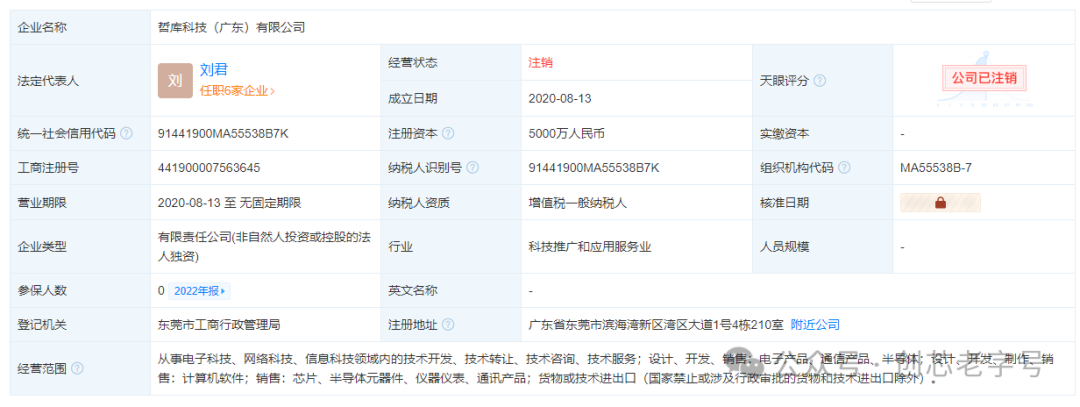The width and height of the screenshot is (1080, 407).
Task: Click the 工商注册号 label
Action: [48, 167]
